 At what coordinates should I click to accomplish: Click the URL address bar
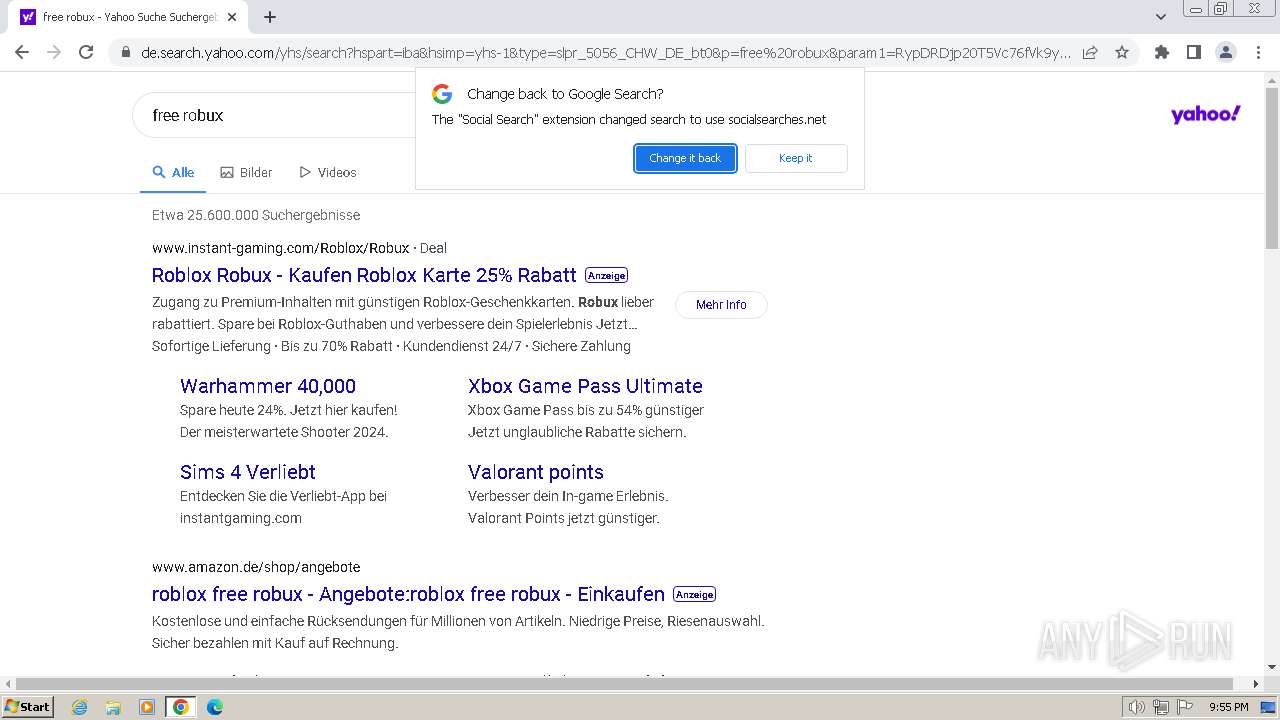[605, 52]
